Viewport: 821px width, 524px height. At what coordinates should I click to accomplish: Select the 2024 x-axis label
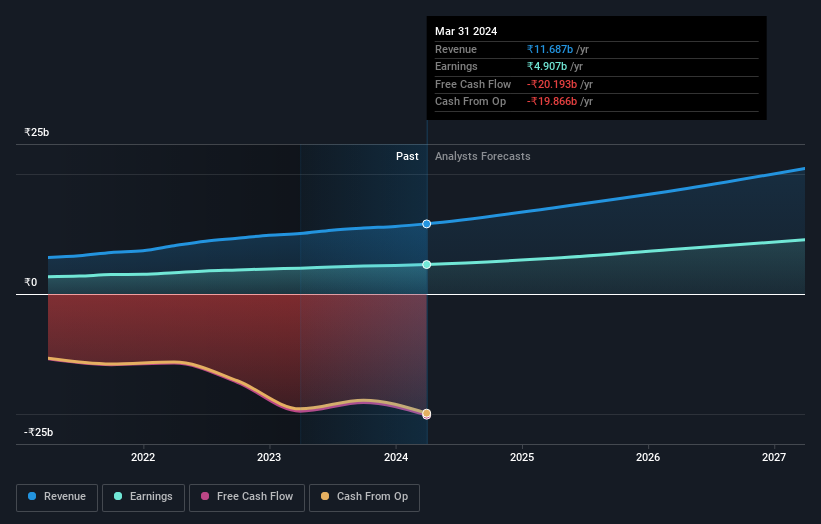pyautogui.click(x=396, y=458)
